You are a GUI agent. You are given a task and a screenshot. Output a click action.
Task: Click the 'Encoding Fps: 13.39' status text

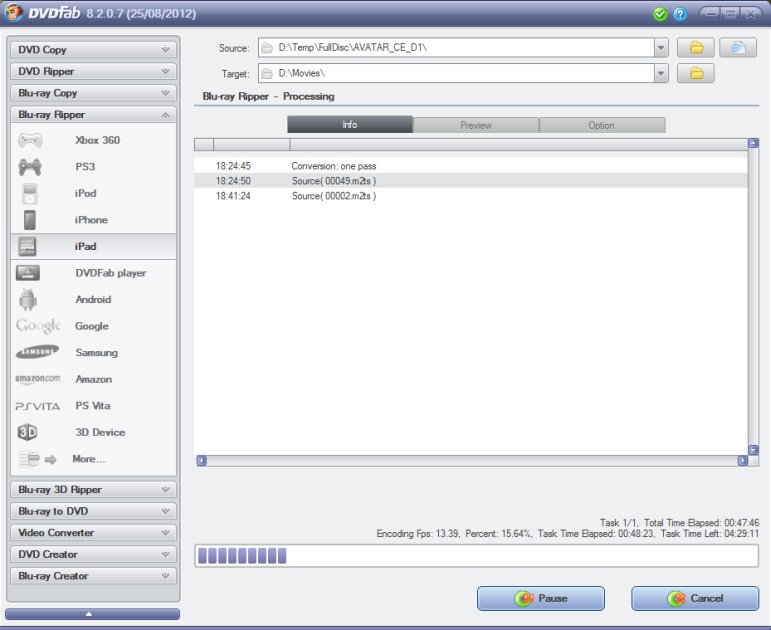(417, 534)
